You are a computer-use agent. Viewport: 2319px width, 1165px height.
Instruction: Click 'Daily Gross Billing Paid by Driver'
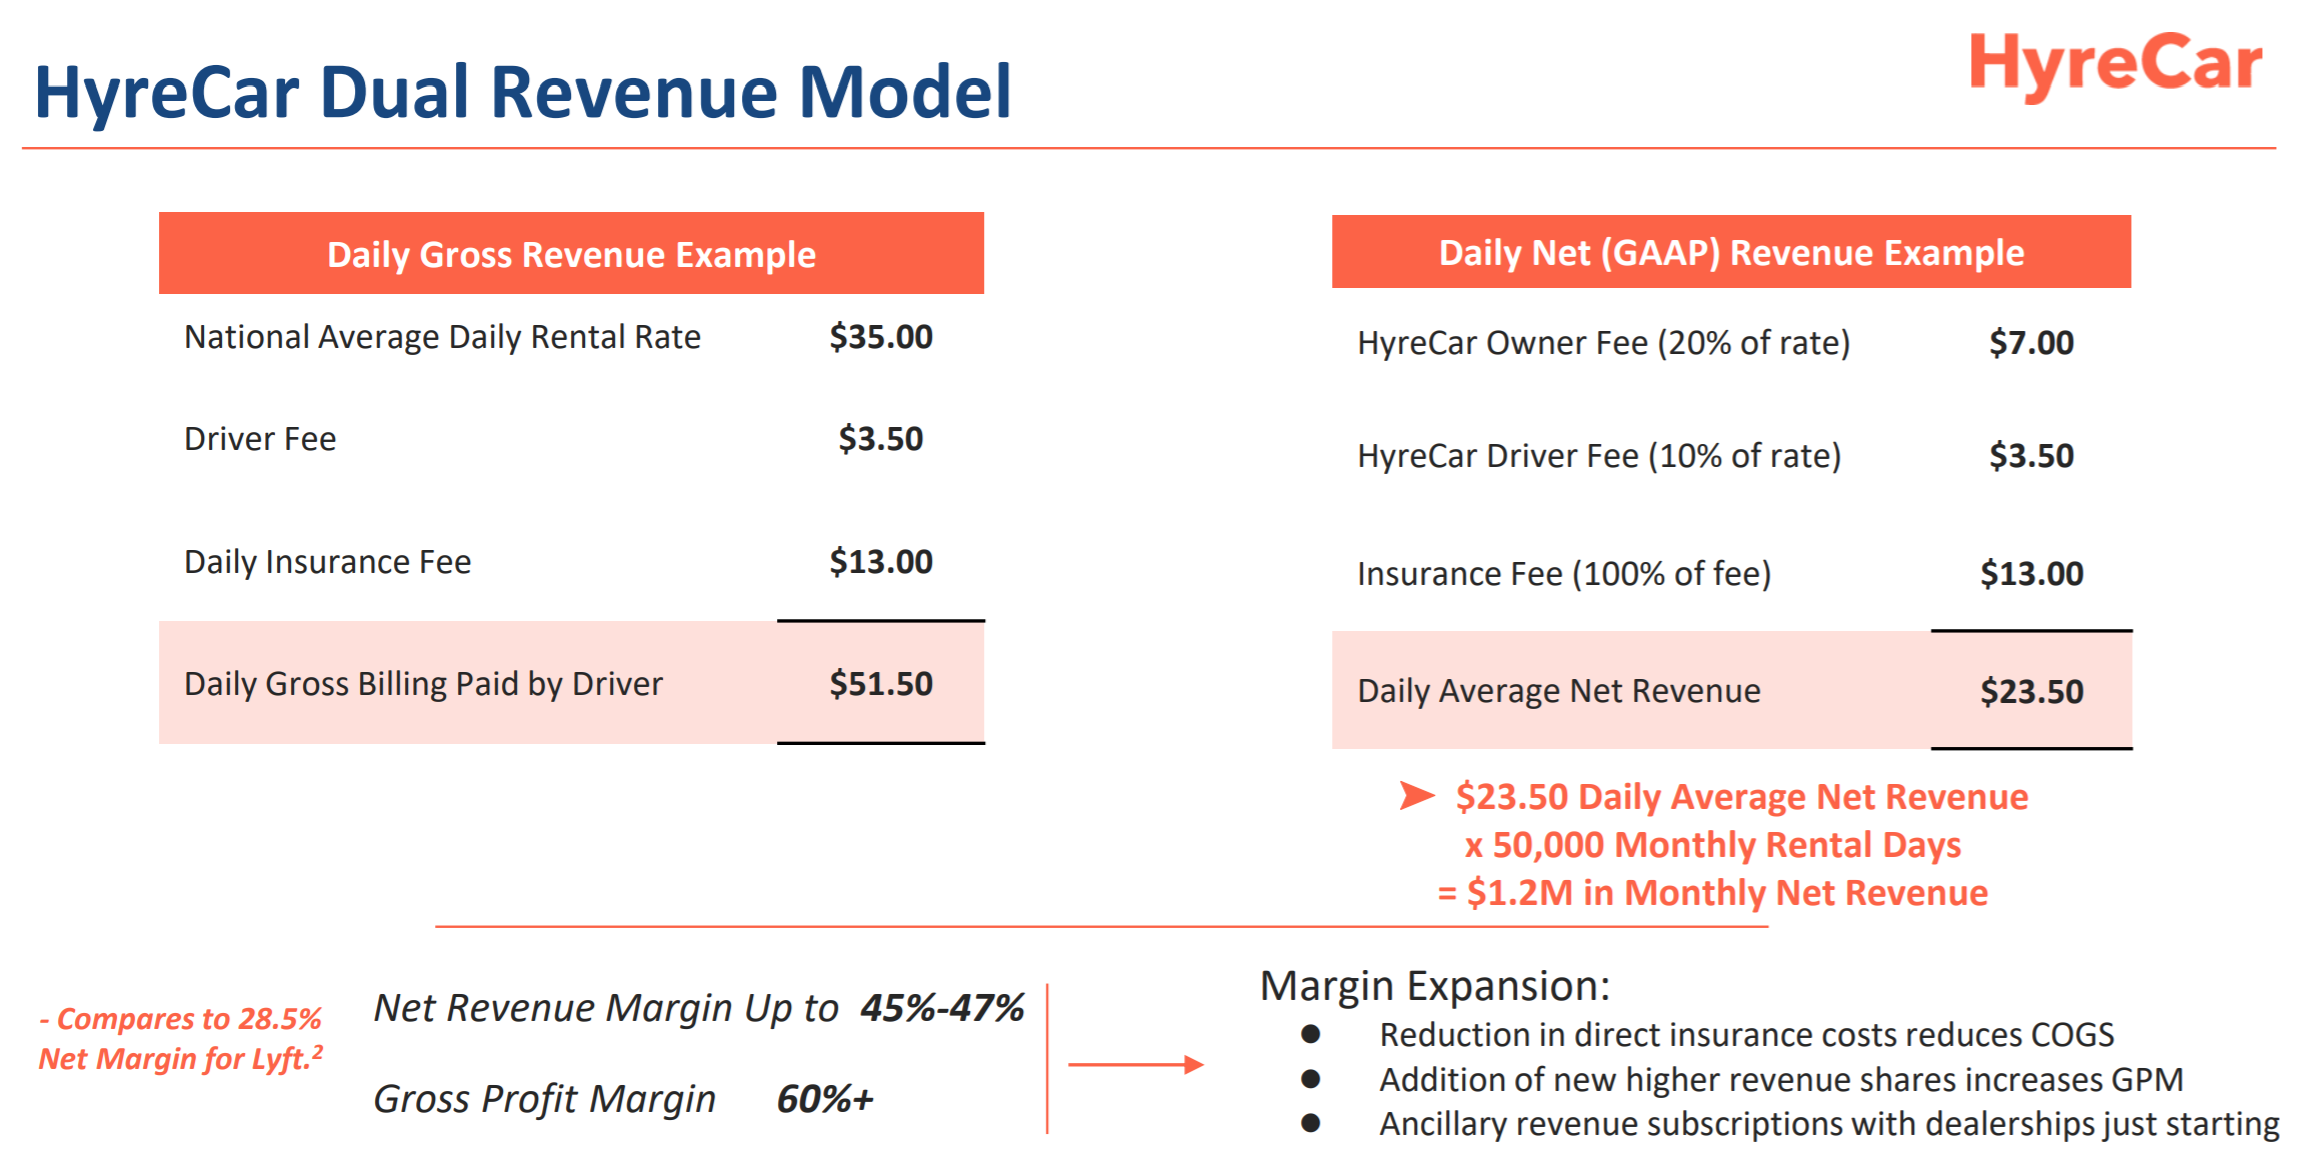(x=423, y=684)
